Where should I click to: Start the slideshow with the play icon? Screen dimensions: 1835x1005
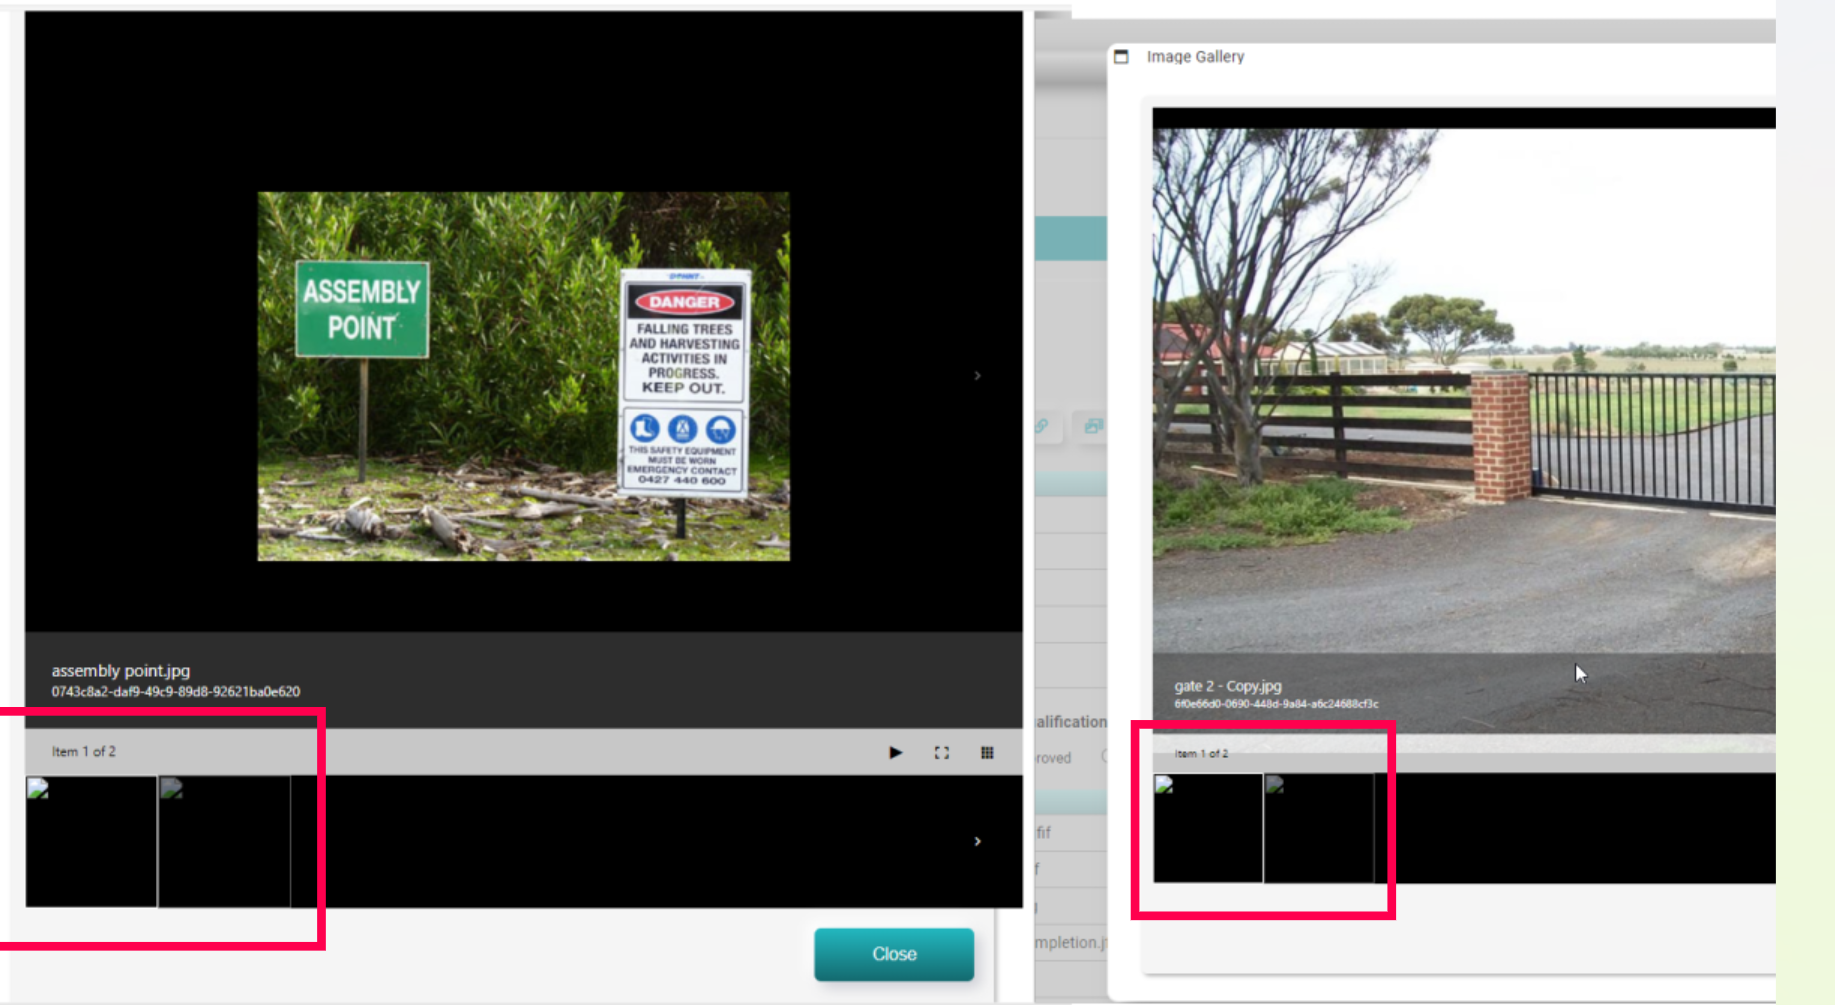coord(895,752)
